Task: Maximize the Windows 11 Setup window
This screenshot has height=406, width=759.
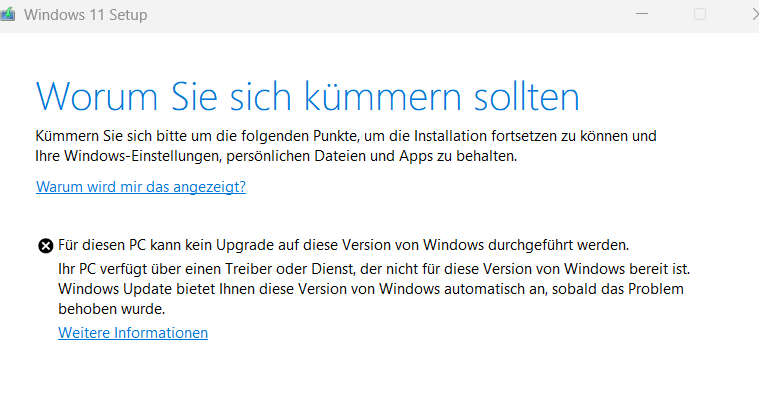Action: pyautogui.click(x=700, y=14)
